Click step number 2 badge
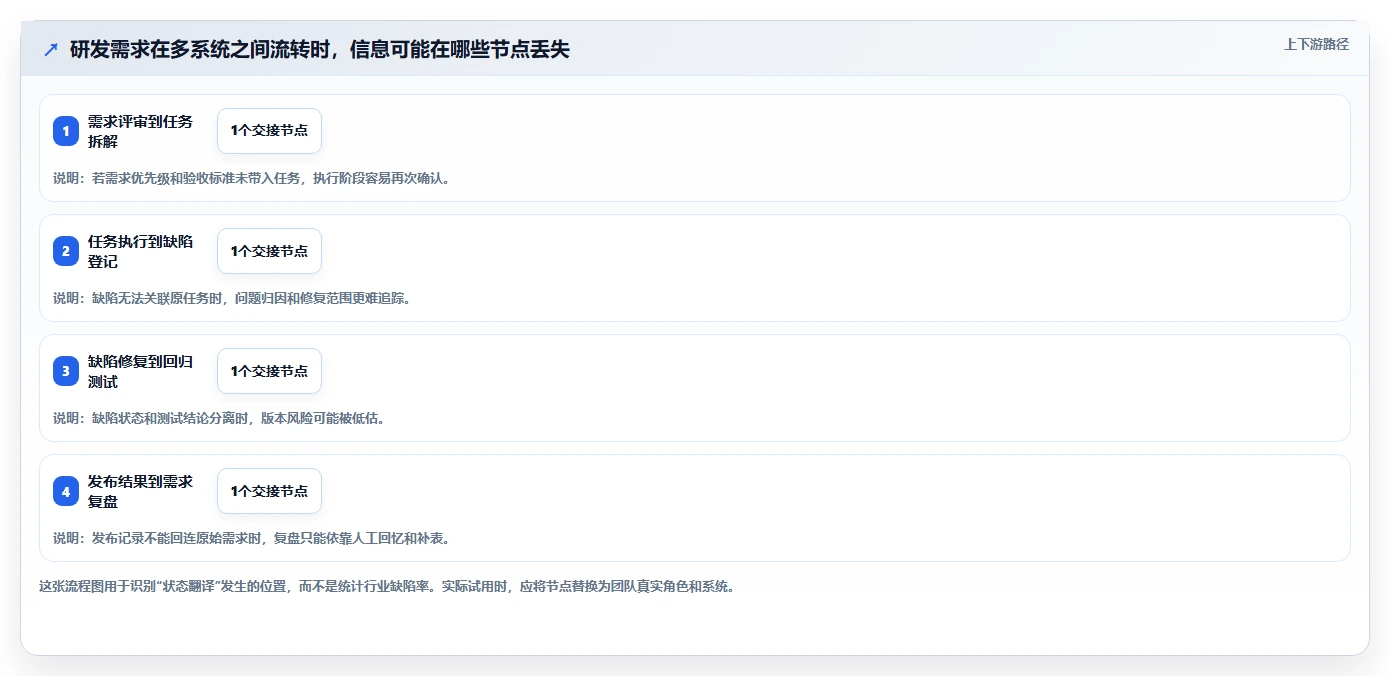Viewport: 1390px width, 676px height. pos(66,251)
